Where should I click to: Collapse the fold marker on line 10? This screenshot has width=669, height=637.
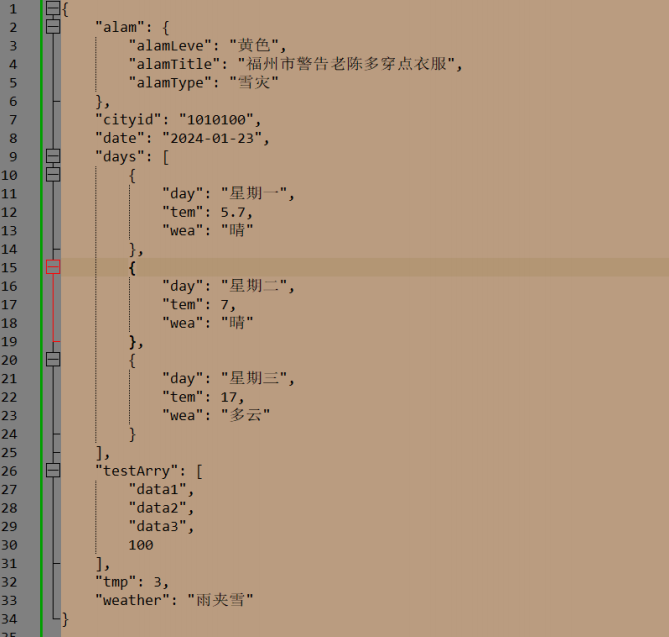[x=53, y=175]
